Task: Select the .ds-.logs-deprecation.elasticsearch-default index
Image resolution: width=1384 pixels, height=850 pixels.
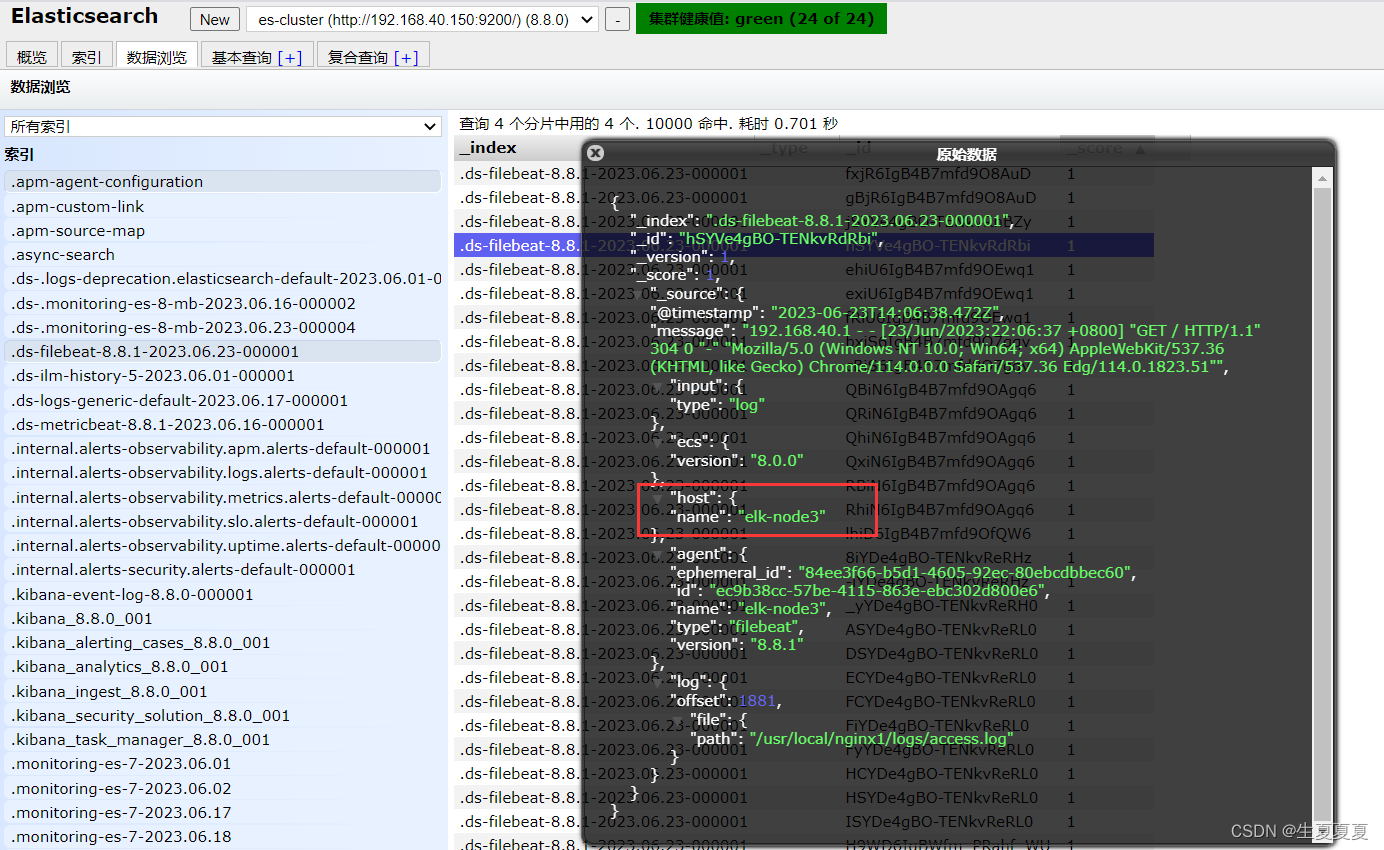Action: (222, 279)
